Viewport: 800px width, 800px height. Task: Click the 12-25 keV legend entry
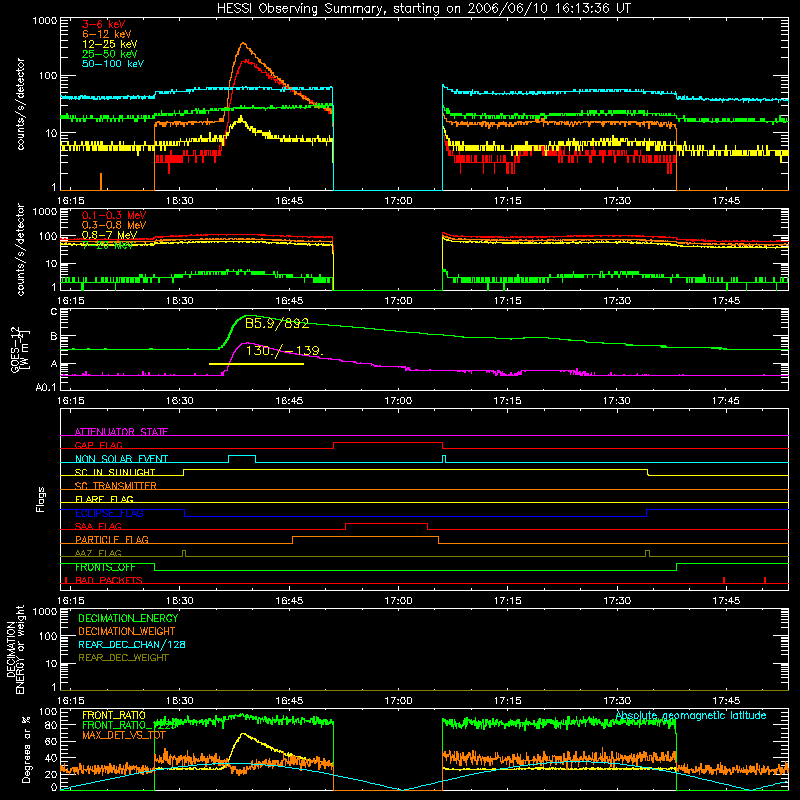tap(110, 44)
